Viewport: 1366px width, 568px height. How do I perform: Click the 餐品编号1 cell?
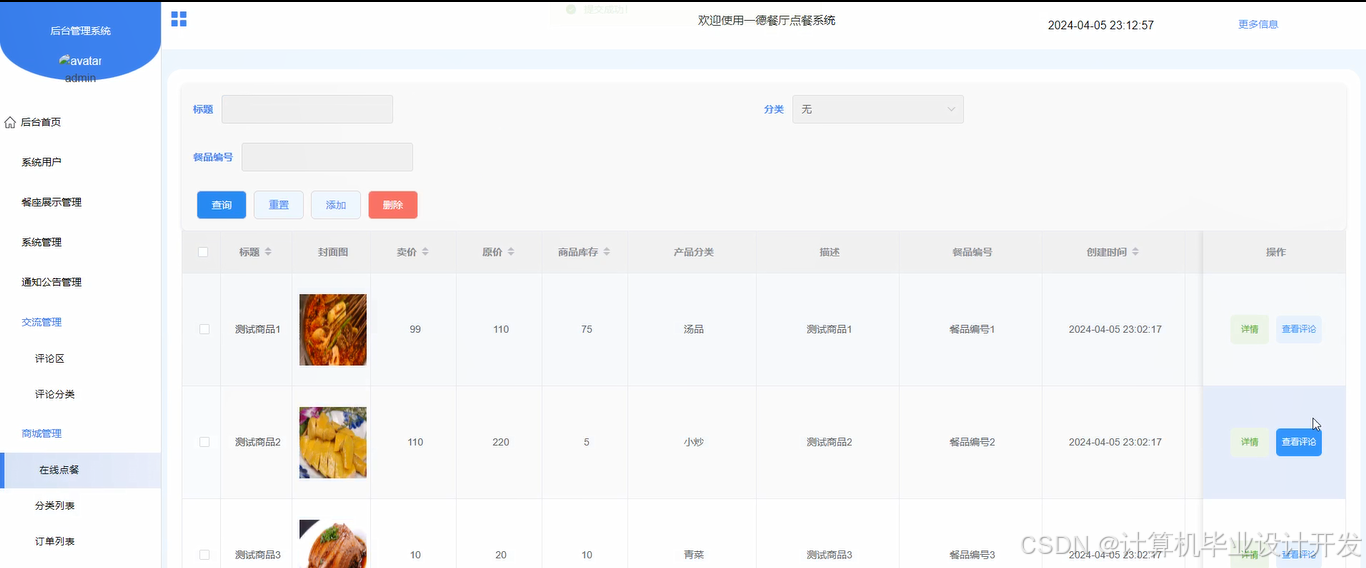pos(972,329)
